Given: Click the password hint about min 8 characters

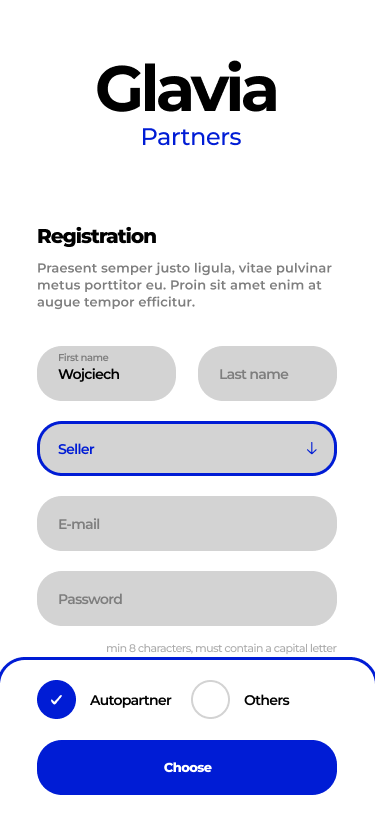Looking at the screenshot, I should (x=222, y=648).
